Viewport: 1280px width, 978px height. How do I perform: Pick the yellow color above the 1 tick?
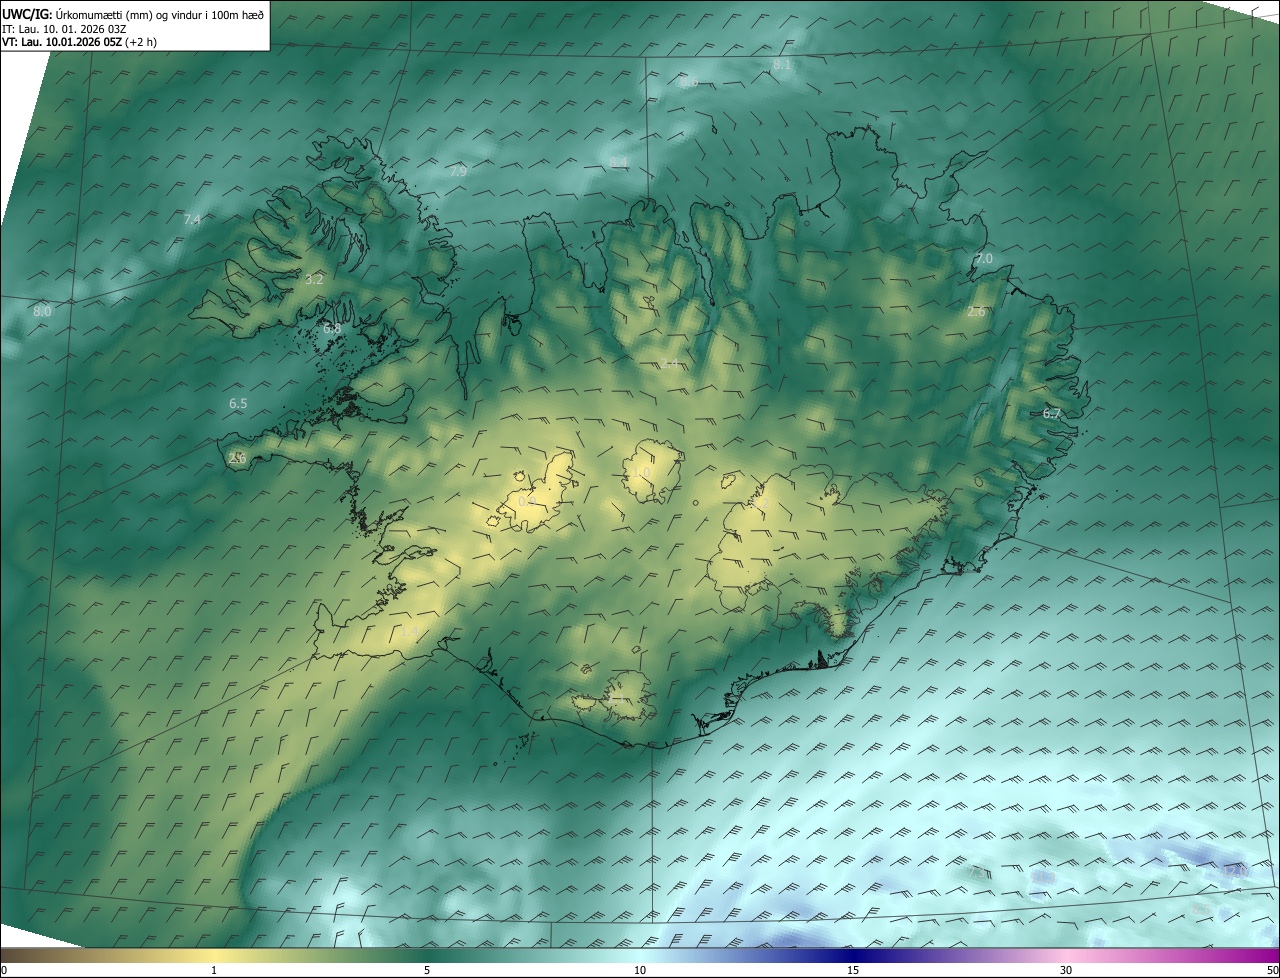click(214, 955)
